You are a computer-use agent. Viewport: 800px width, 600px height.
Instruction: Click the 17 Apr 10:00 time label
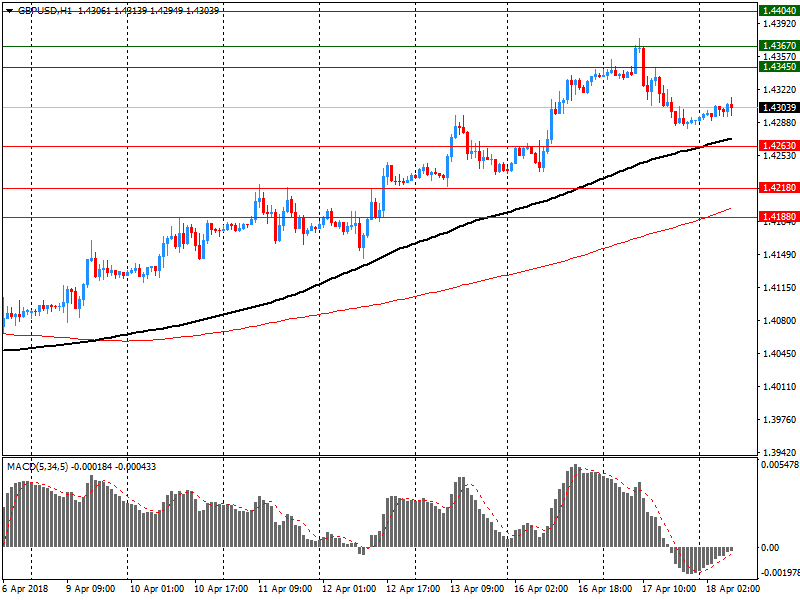[x=669, y=588]
